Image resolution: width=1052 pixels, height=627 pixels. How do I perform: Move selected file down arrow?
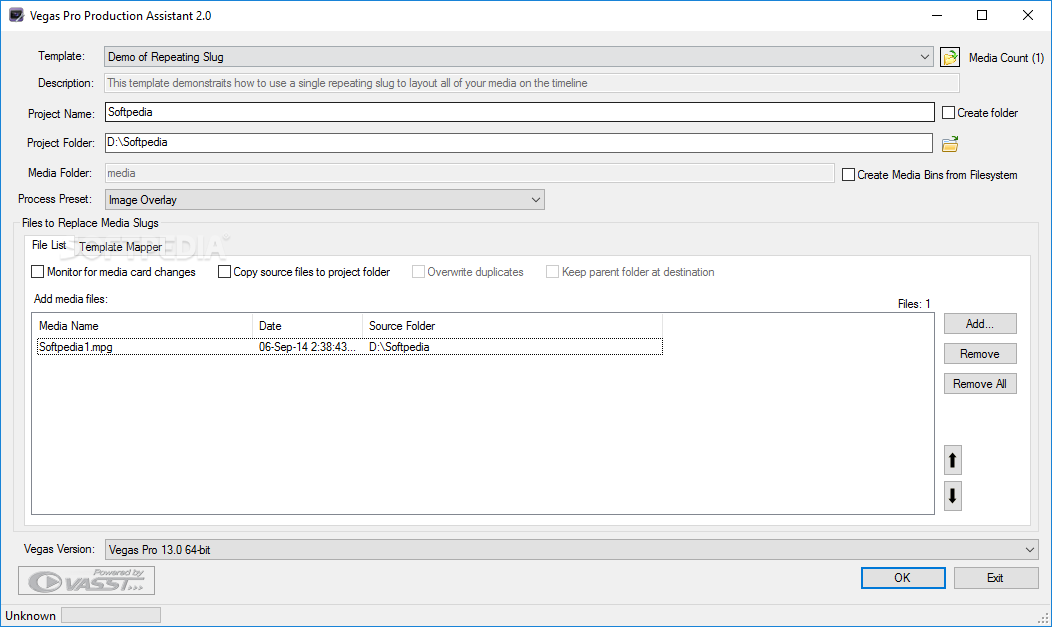[x=953, y=496]
